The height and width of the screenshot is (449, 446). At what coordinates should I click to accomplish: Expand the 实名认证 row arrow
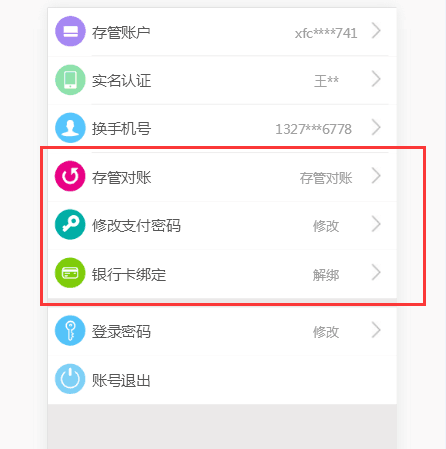tap(376, 79)
